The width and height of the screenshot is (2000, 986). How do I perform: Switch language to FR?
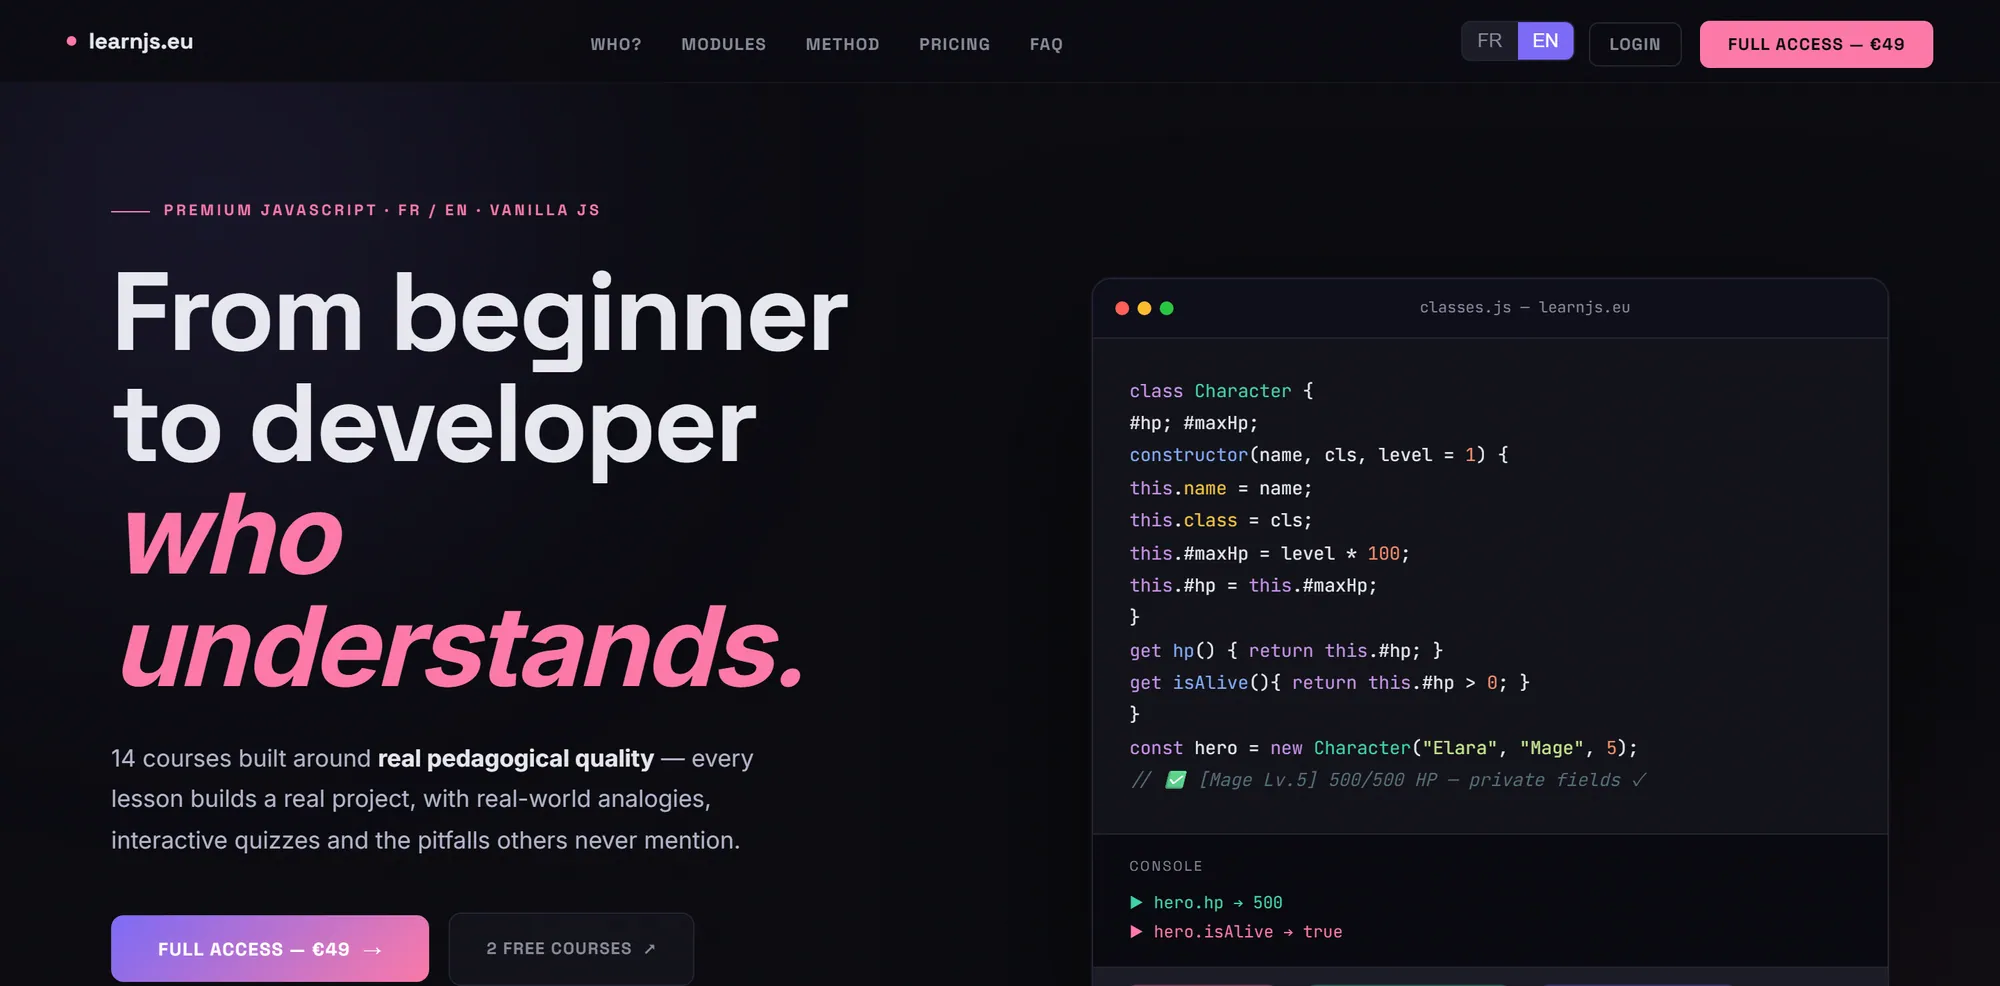click(1490, 41)
